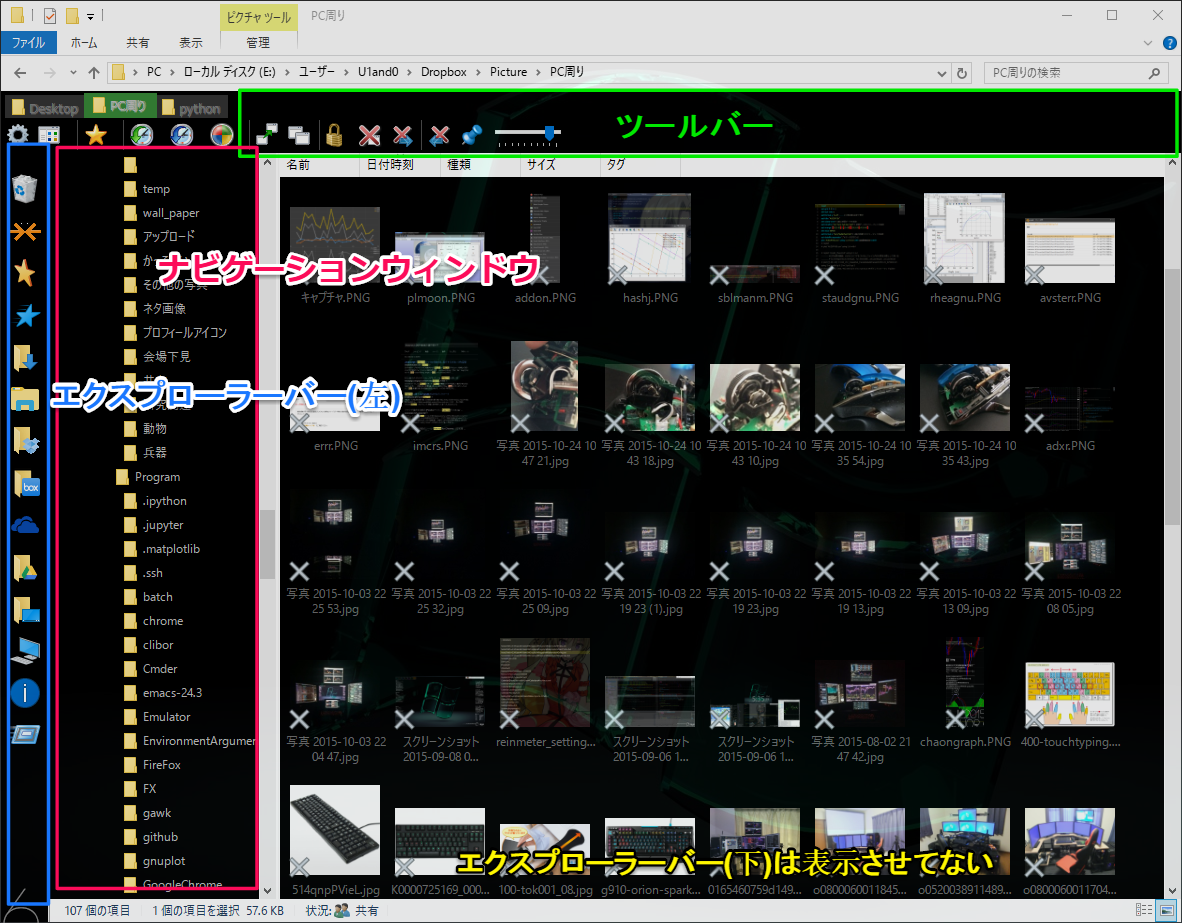This screenshot has height=923, width=1182.
Task: Open the quick access toolbar customize dropdown
Action: tap(90, 16)
